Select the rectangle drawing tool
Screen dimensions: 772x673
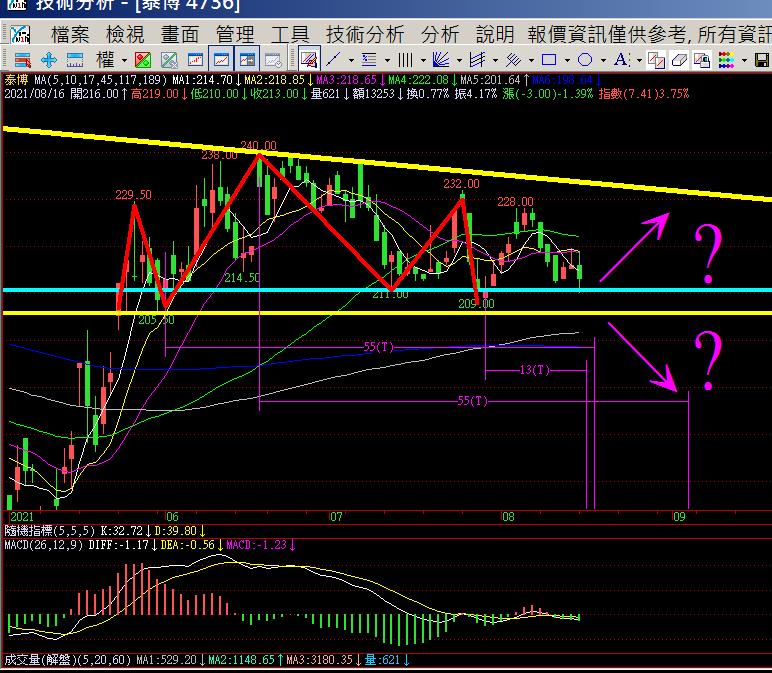[x=549, y=60]
